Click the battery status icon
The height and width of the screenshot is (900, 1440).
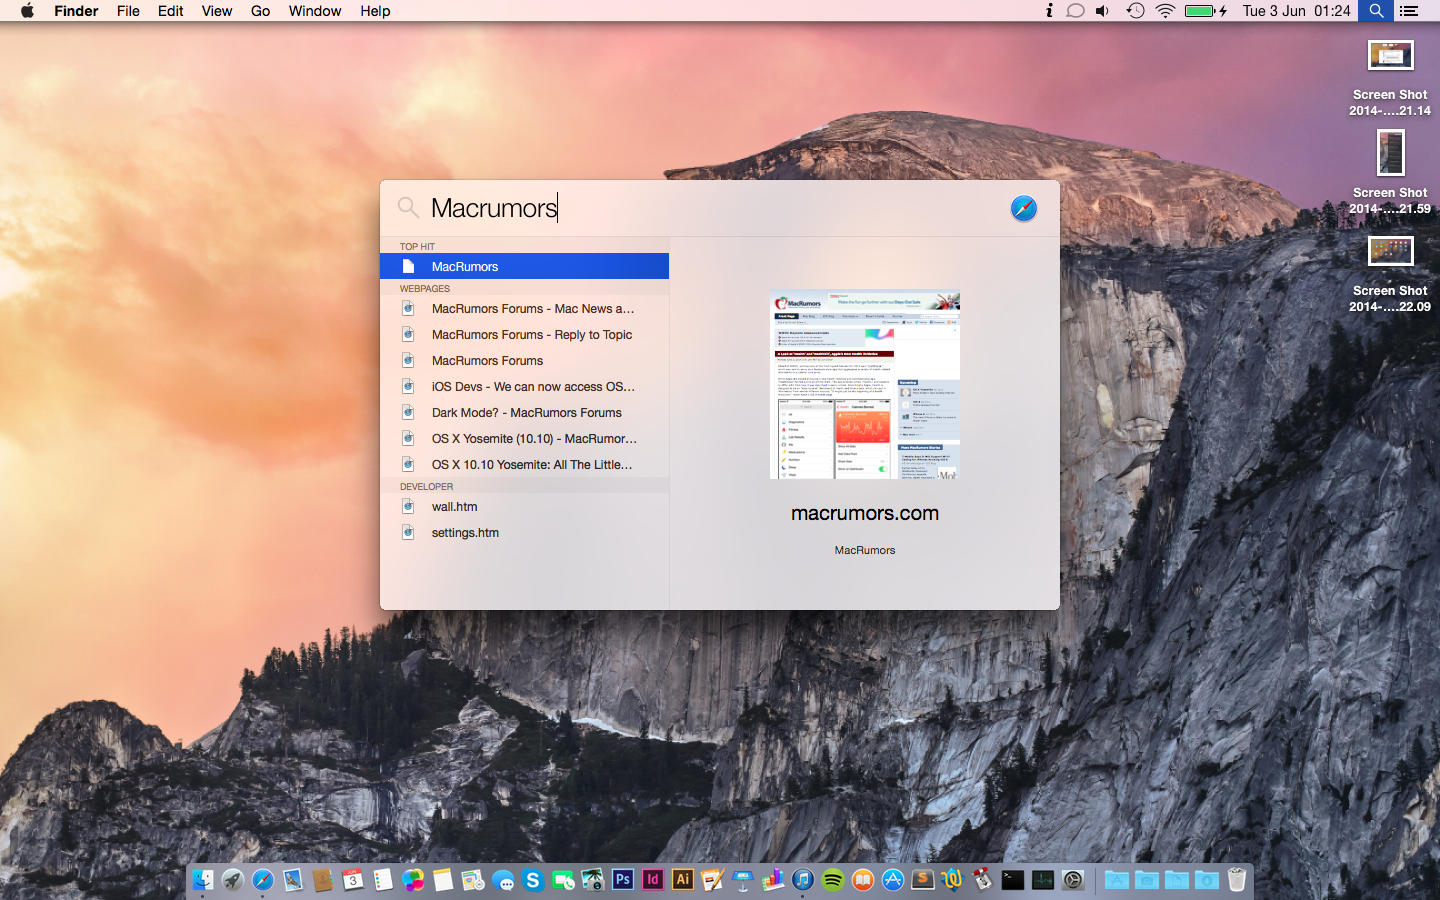(1205, 11)
